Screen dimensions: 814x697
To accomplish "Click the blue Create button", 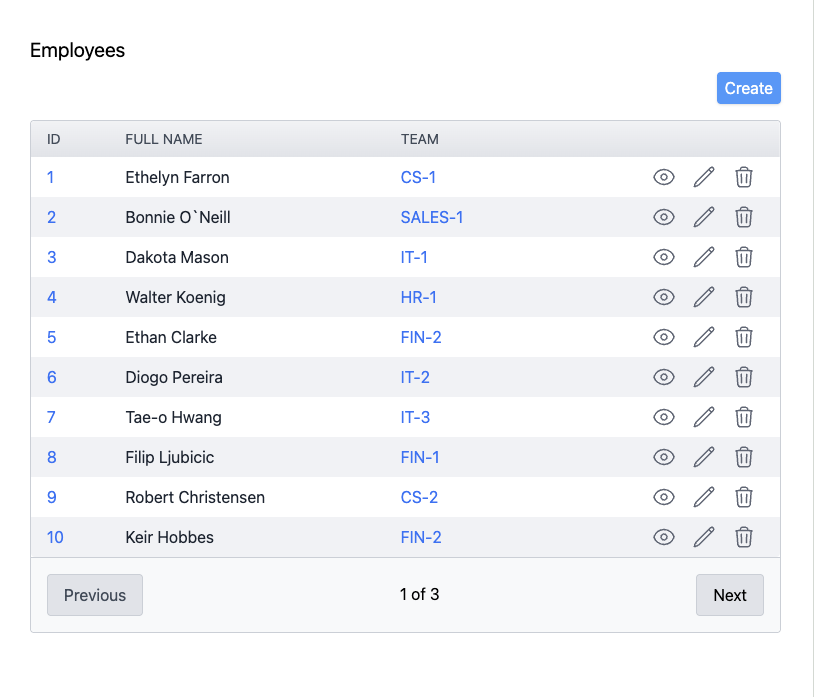I will point(749,88).
